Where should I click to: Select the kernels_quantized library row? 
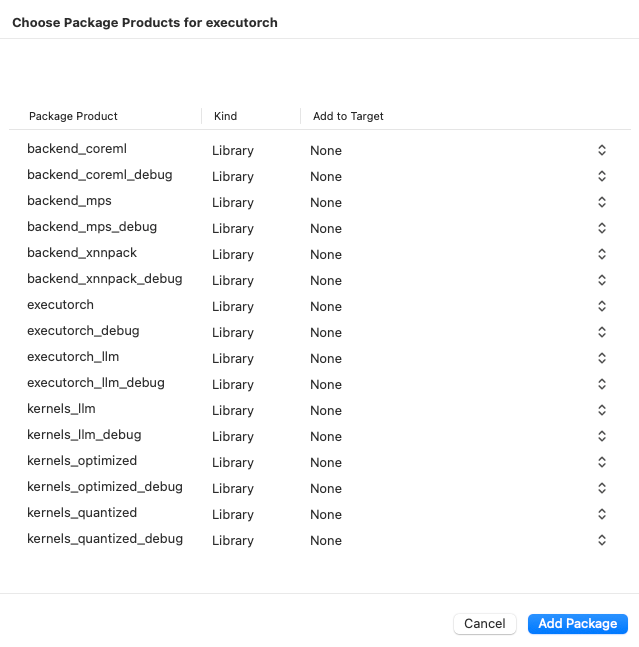point(82,513)
